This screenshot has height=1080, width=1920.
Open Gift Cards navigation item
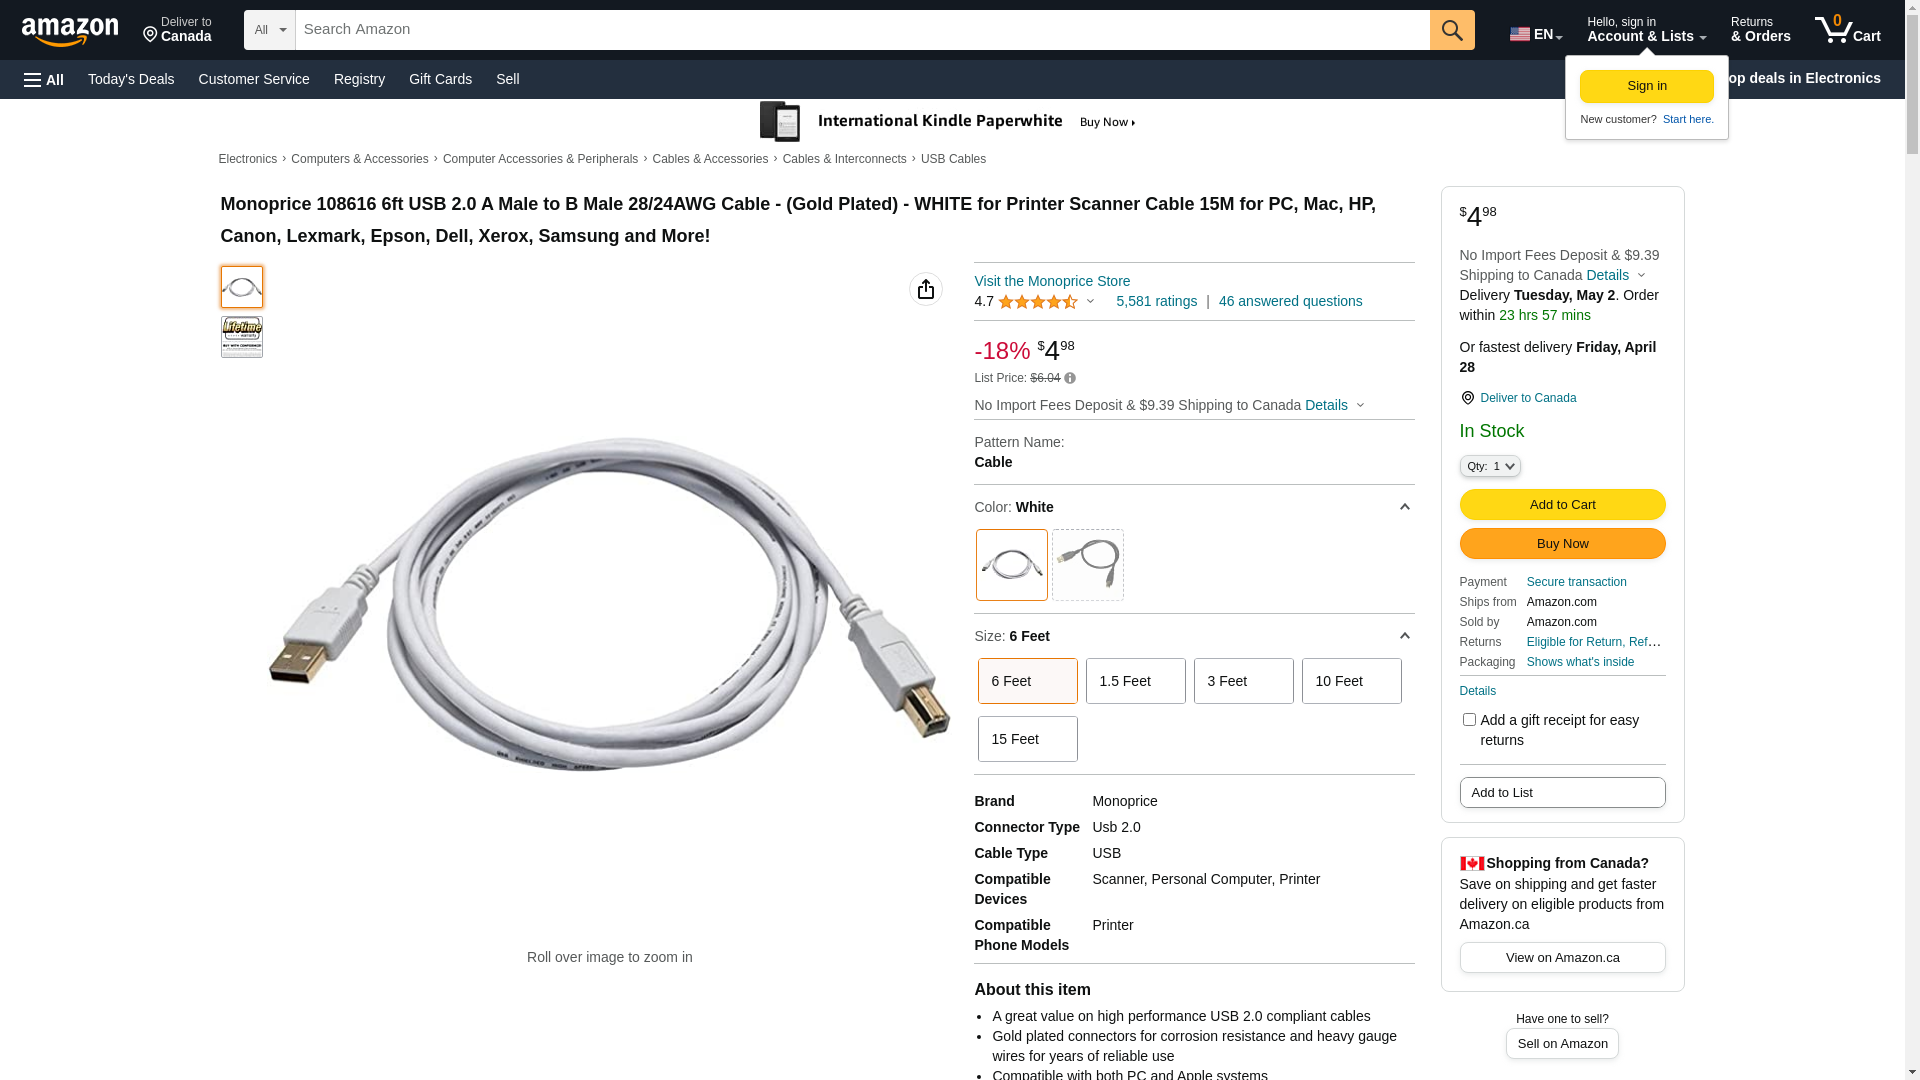(x=440, y=79)
